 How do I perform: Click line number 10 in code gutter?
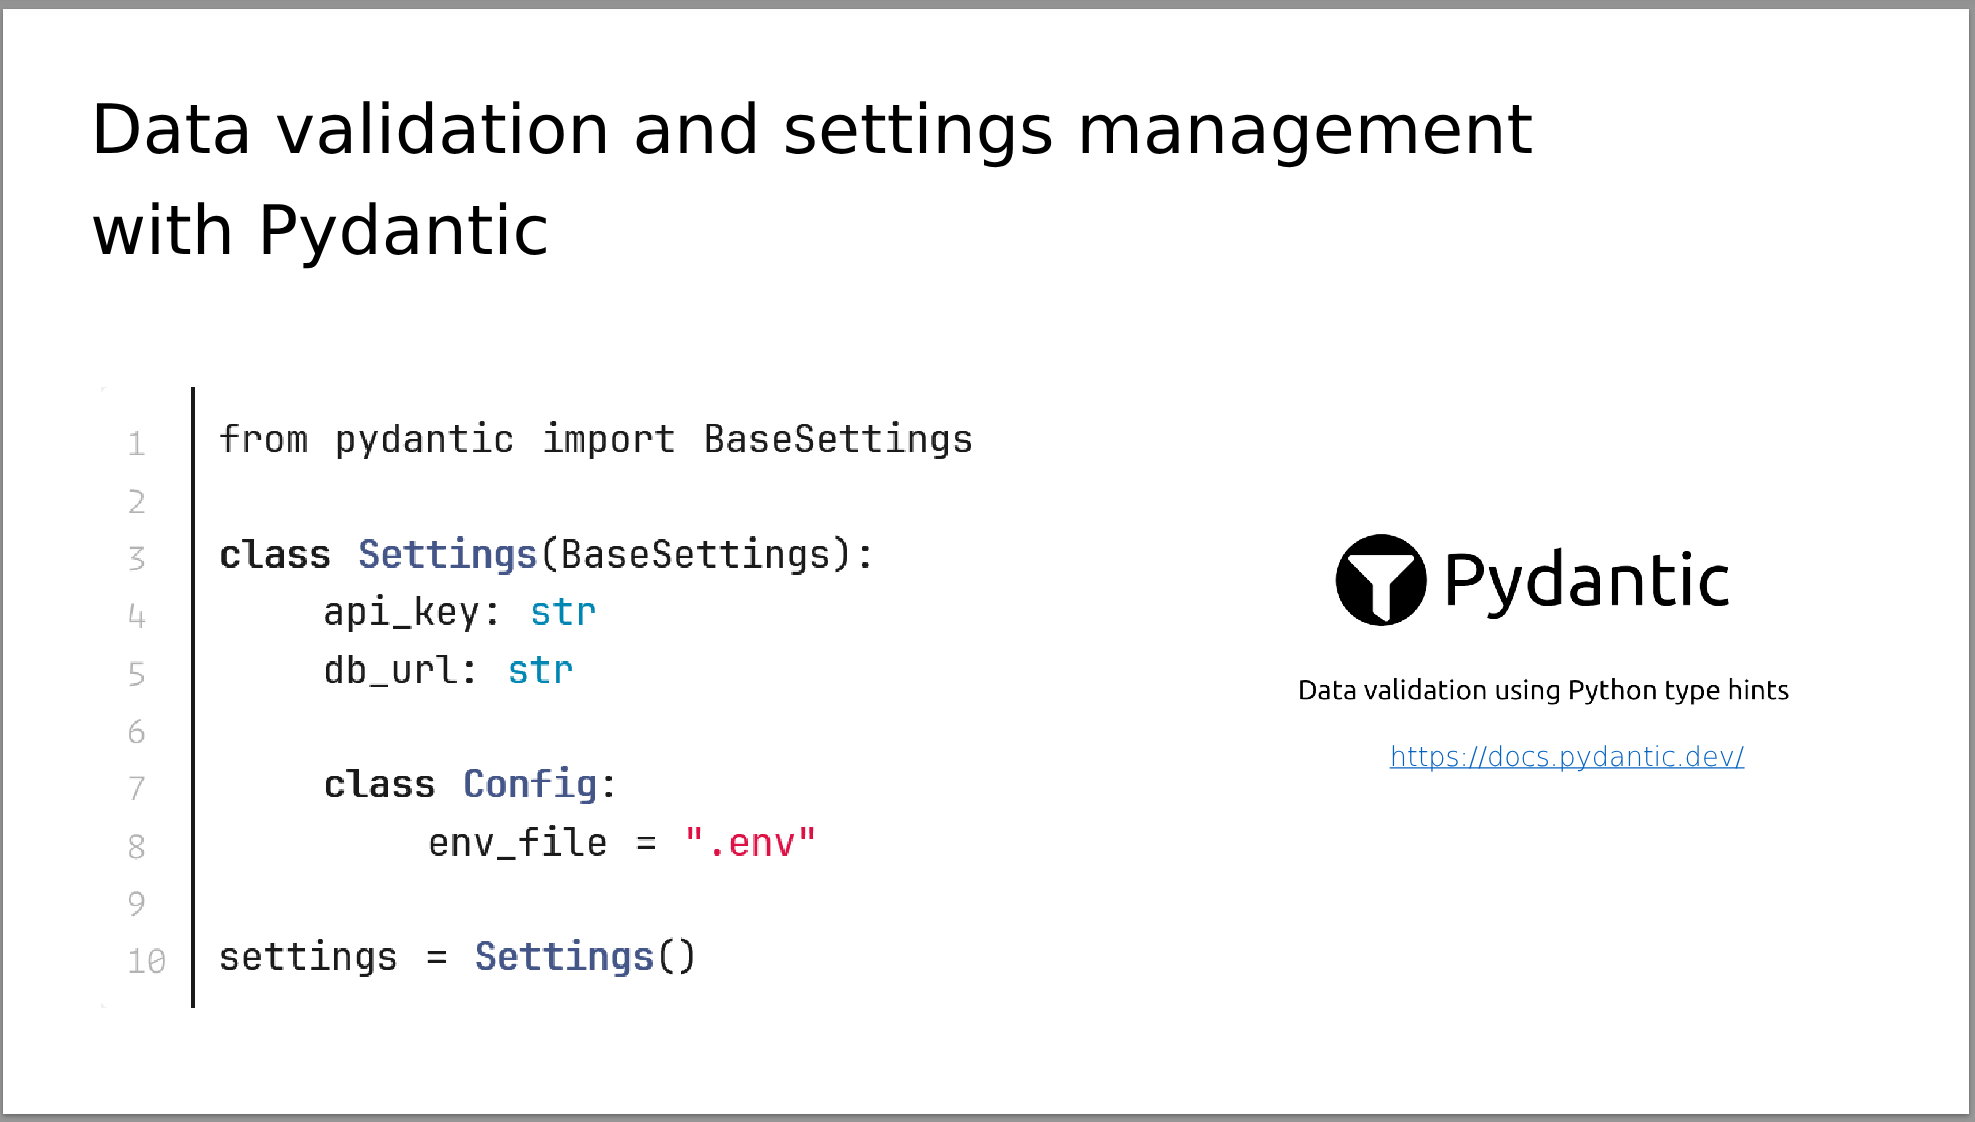coord(146,961)
